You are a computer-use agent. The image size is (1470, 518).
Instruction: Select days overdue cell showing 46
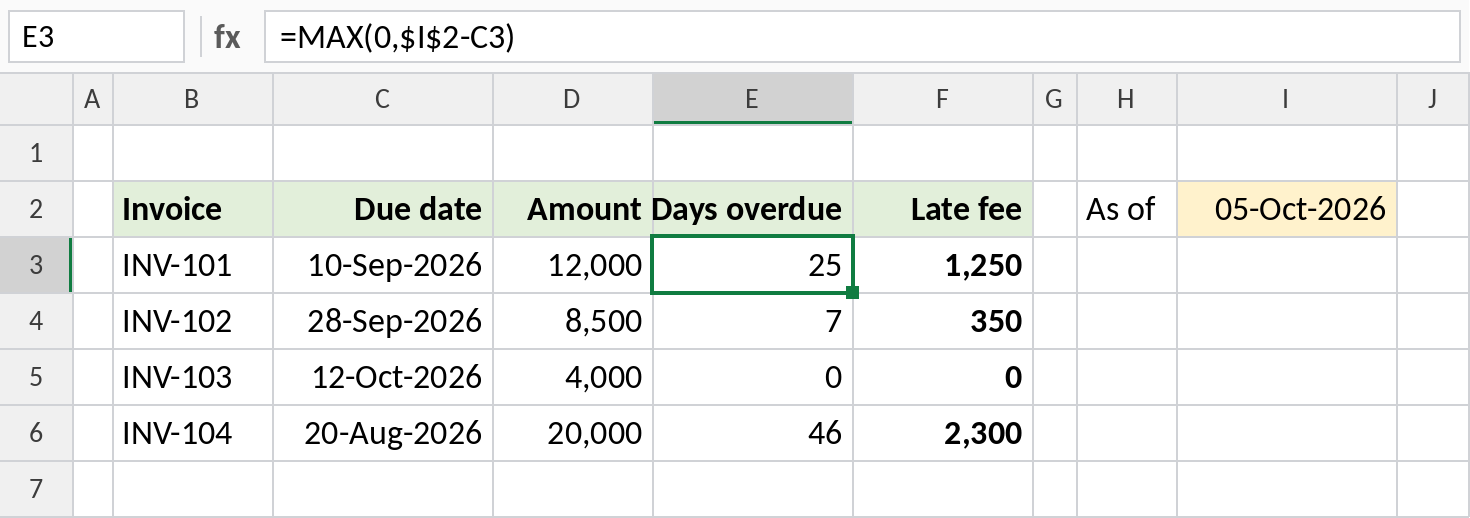753,433
